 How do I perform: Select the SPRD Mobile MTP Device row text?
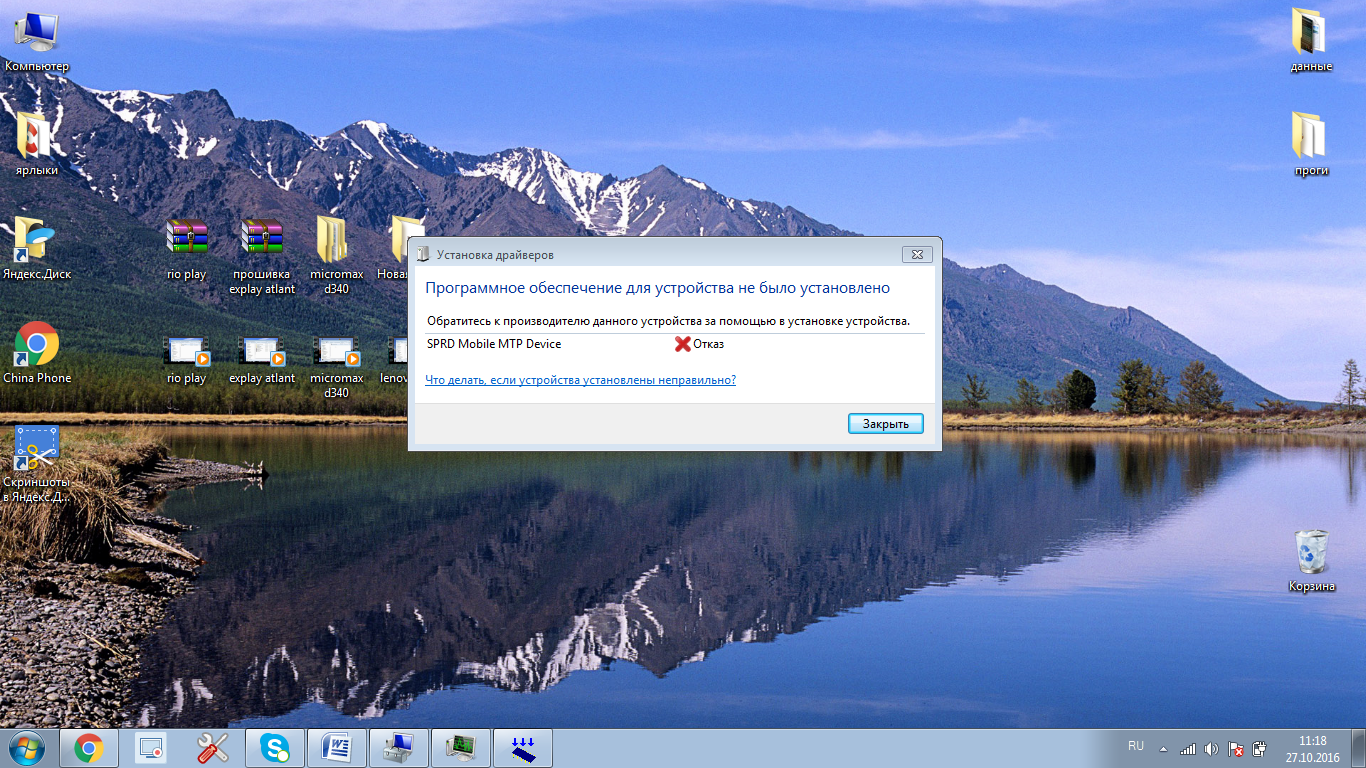(x=494, y=344)
